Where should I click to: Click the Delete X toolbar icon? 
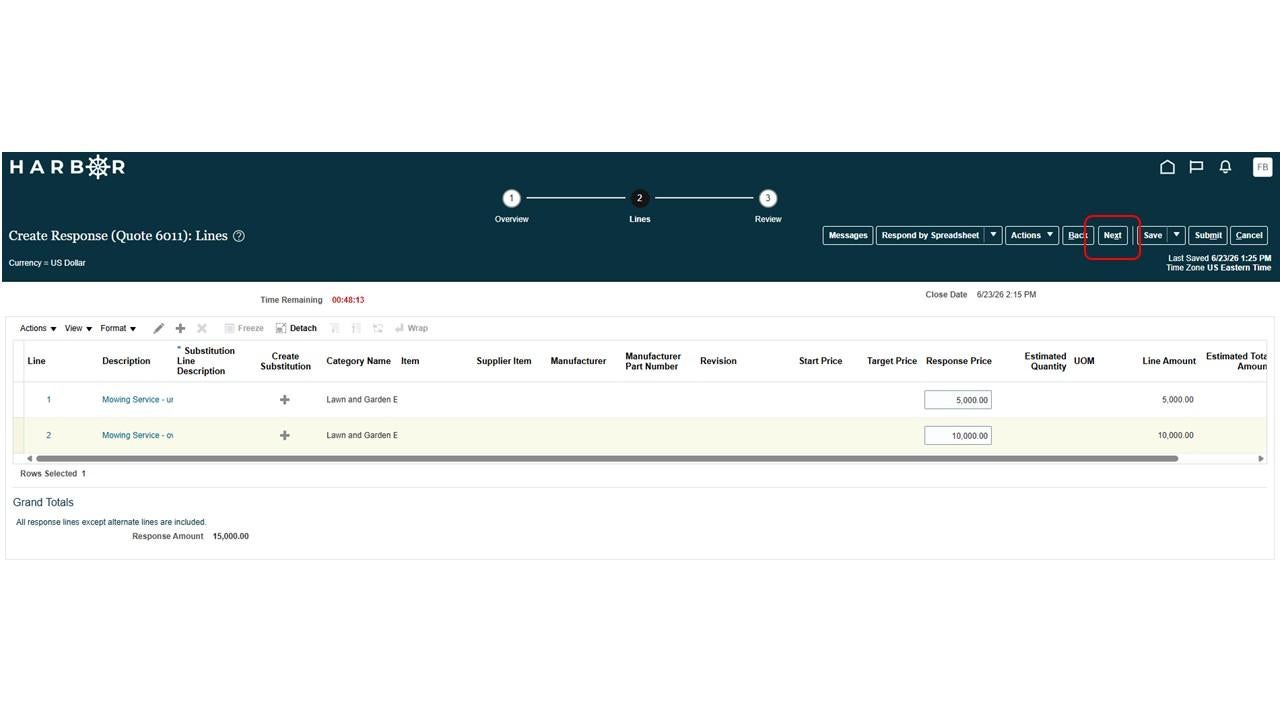[x=202, y=328]
